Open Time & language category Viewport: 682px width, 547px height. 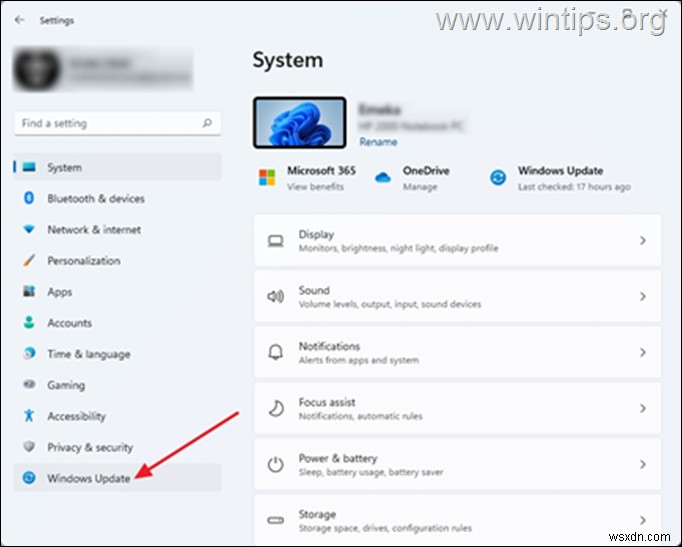pos(89,354)
